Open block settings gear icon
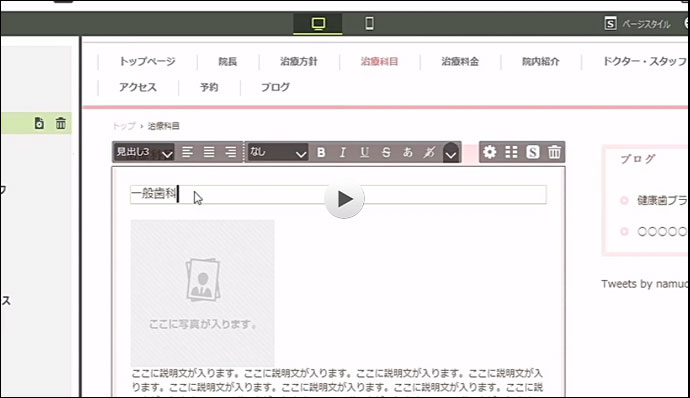690x398 pixels. pyautogui.click(x=489, y=152)
